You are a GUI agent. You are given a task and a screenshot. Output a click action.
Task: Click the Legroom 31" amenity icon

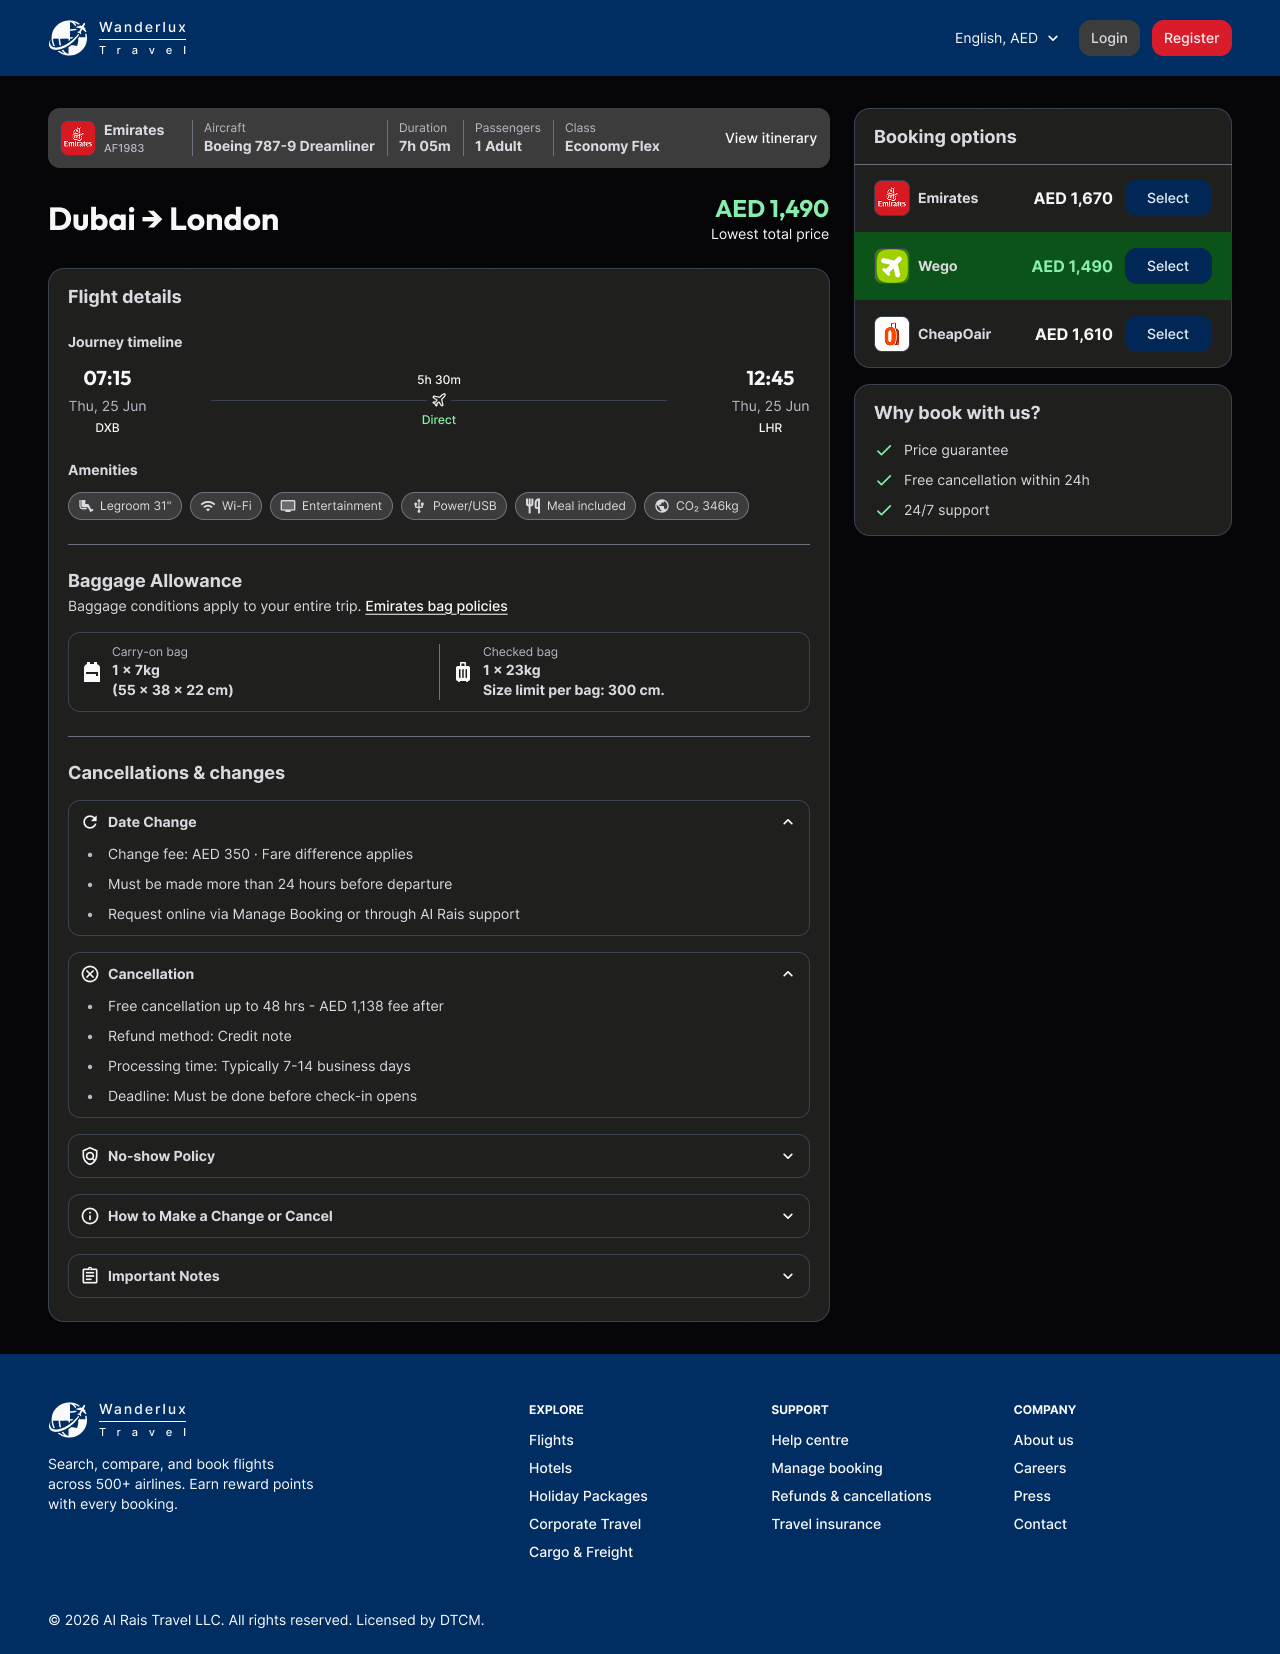pyautogui.click(x=86, y=506)
